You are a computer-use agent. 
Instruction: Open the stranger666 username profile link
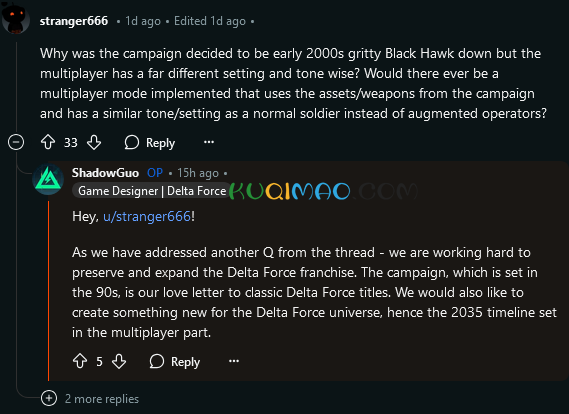(74, 21)
